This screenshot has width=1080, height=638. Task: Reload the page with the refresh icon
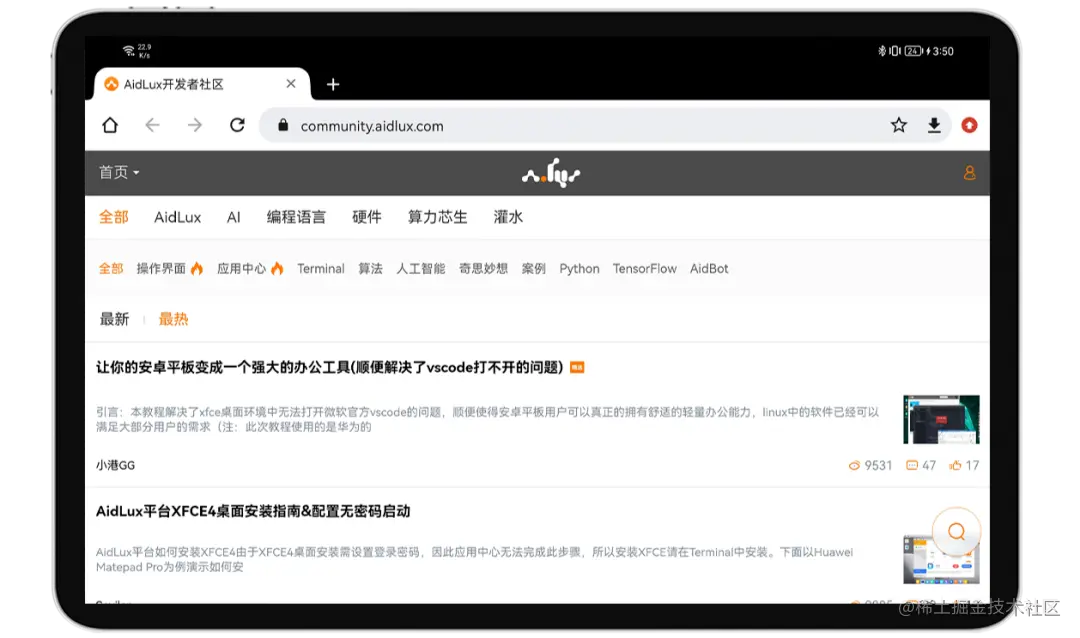pyautogui.click(x=237, y=125)
